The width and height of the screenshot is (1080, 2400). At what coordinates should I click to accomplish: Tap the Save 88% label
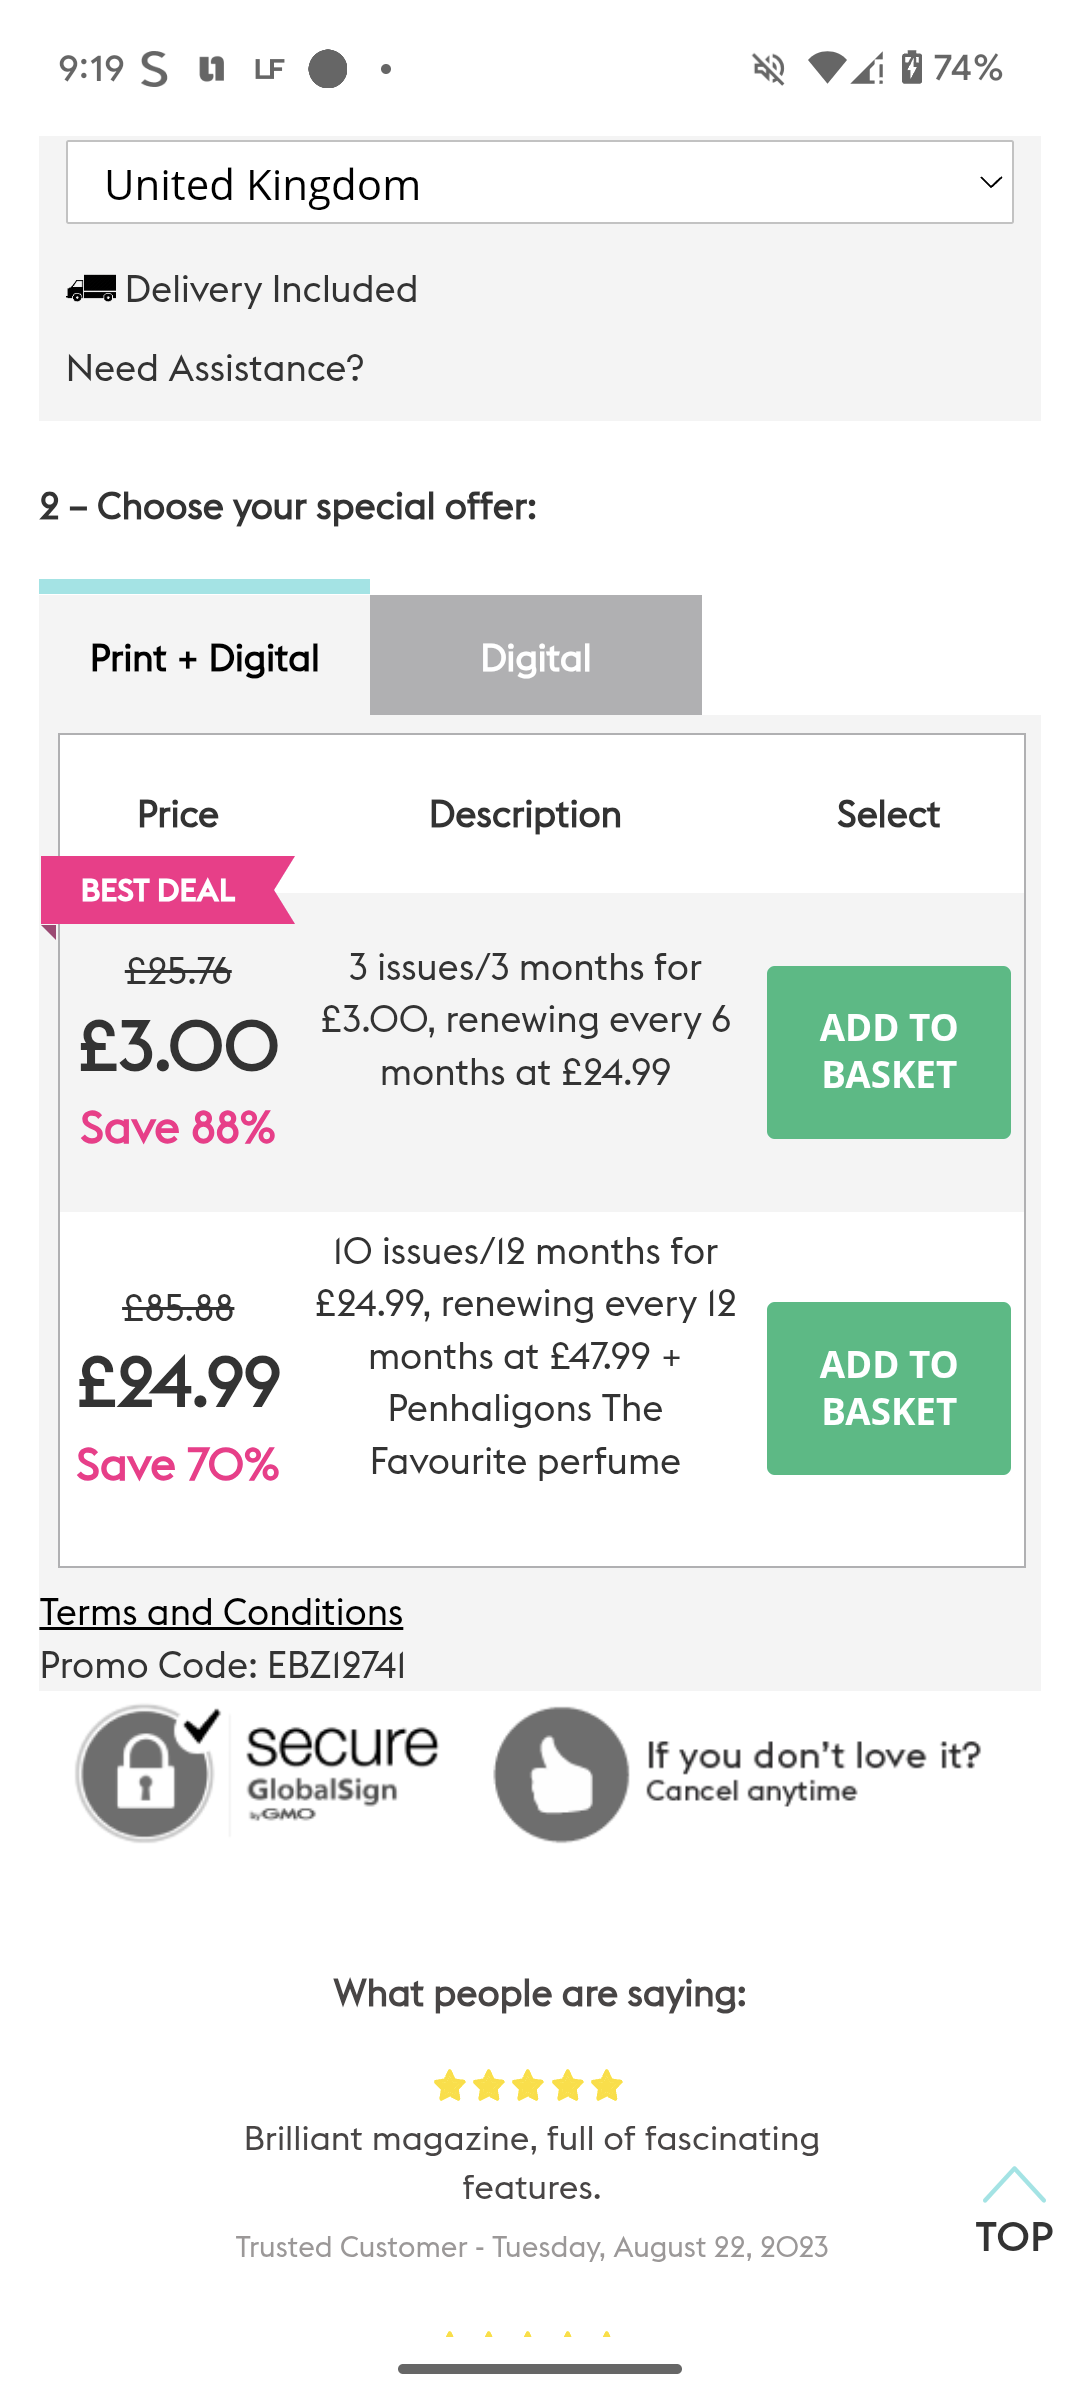[178, 1128]
